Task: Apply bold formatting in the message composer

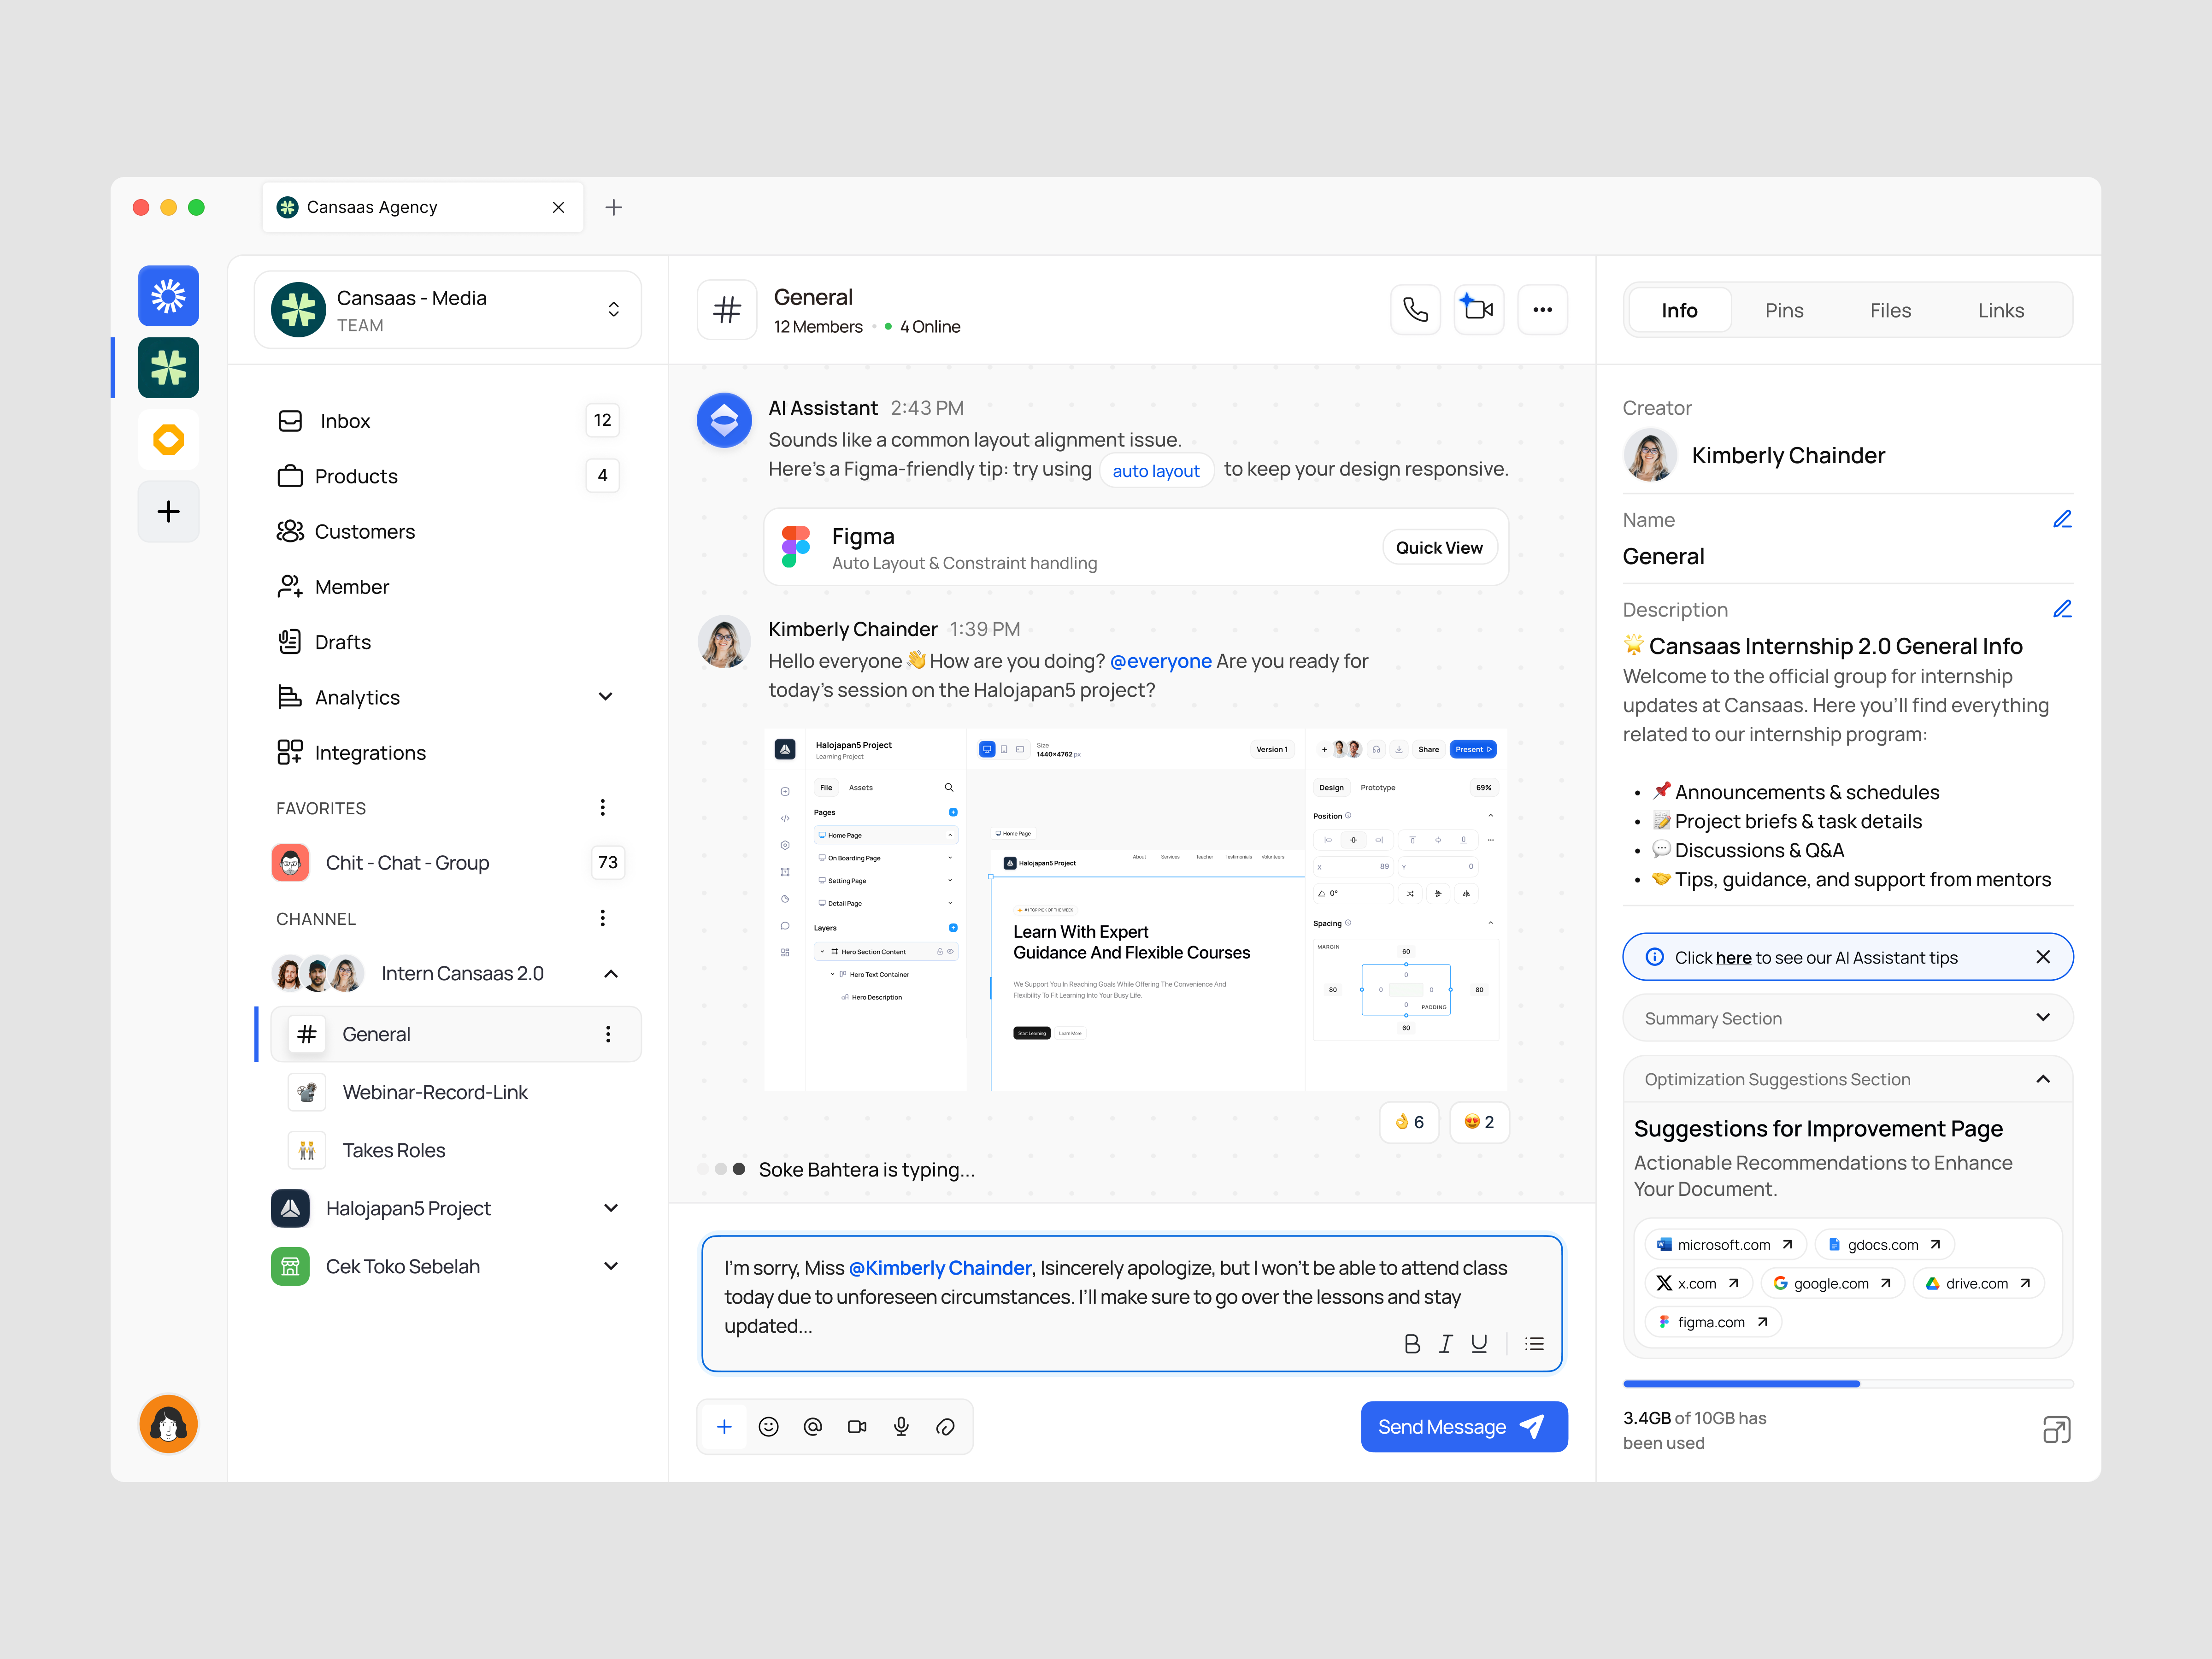Action: point(1412,1343)
